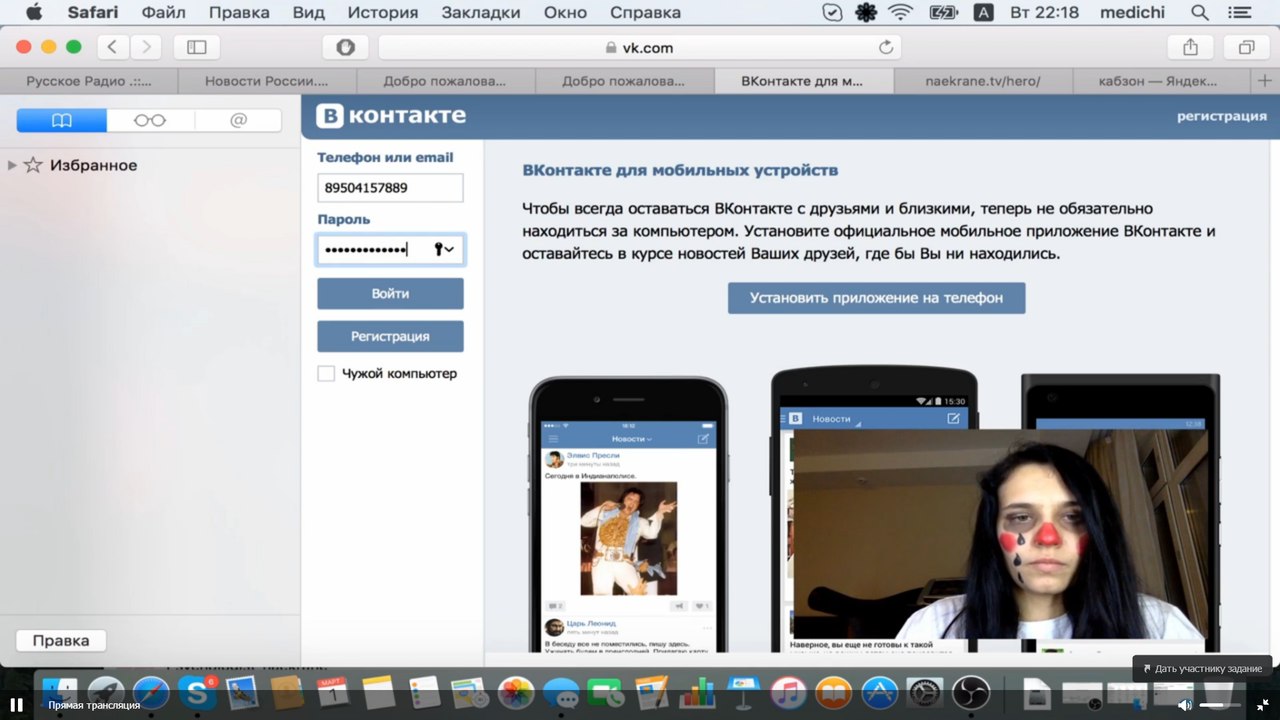
Task: Open iTunes music icon in the Dock
Action: tap(788, 692)
